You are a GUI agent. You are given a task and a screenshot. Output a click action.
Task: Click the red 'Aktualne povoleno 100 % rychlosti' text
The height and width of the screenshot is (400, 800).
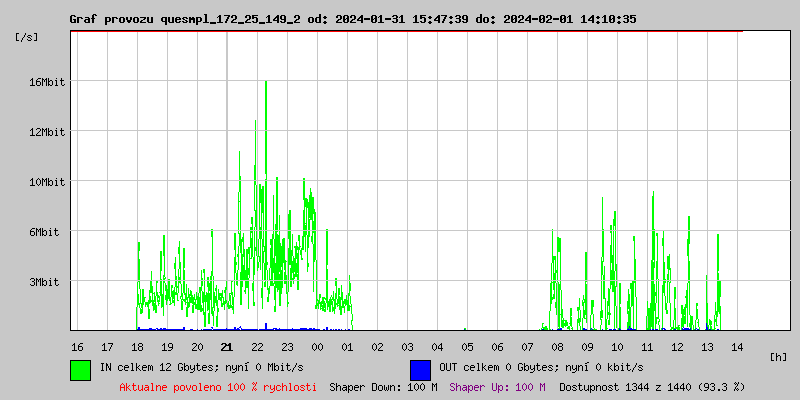[218, 387]
